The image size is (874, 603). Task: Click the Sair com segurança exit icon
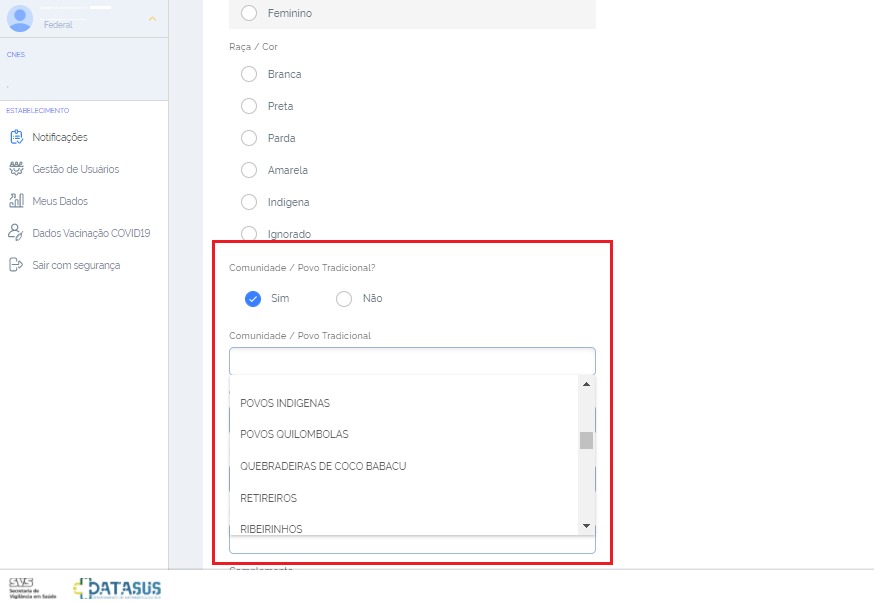click(15, 265)
